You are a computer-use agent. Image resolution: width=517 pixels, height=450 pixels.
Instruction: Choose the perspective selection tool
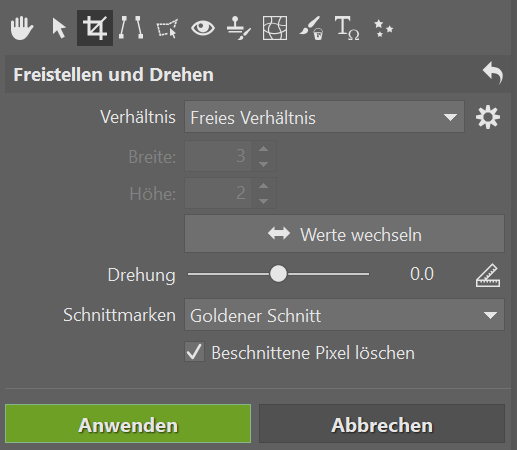pyautogui.click(x=167, y=29)
